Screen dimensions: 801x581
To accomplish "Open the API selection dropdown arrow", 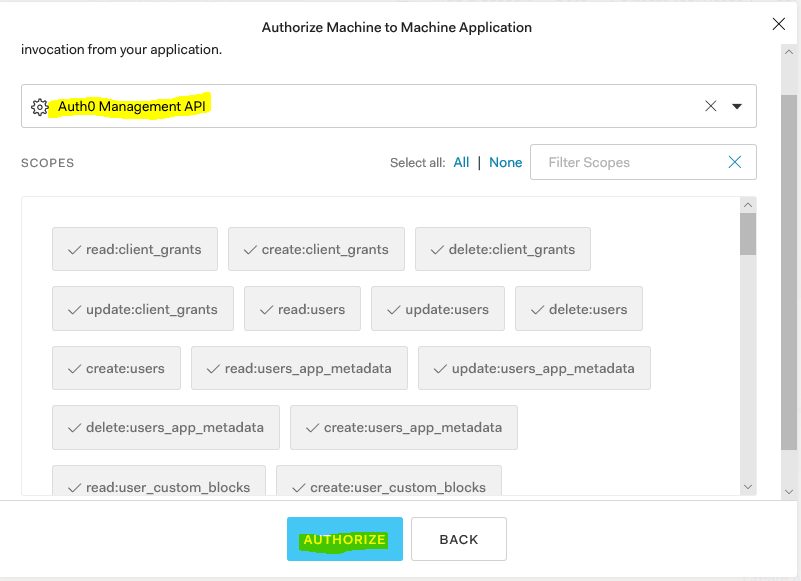I will 737,106.
